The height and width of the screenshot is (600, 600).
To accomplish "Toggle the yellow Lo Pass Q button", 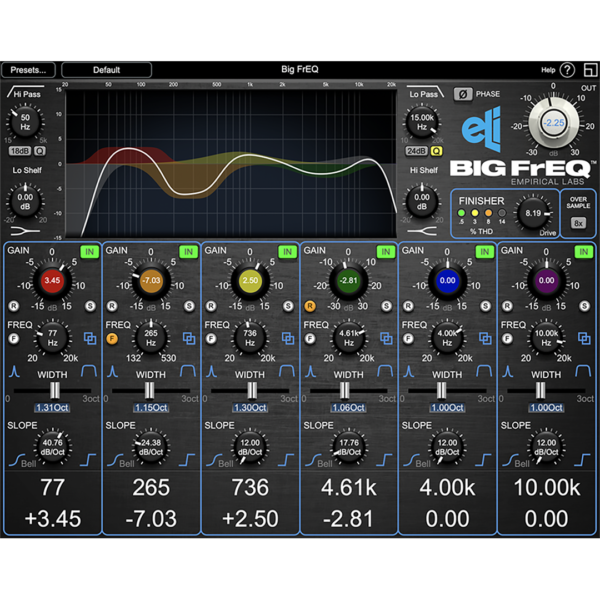I will point(436,151).
